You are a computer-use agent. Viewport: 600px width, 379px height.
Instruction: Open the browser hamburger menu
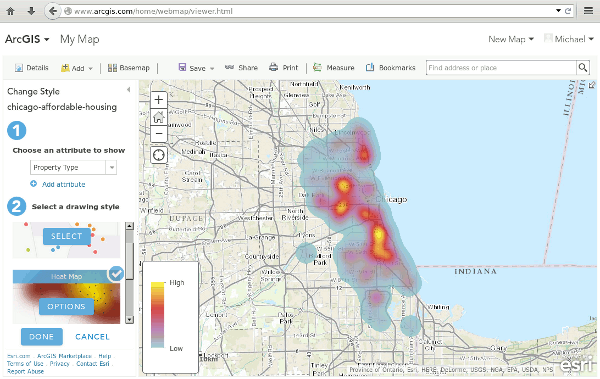588,11
